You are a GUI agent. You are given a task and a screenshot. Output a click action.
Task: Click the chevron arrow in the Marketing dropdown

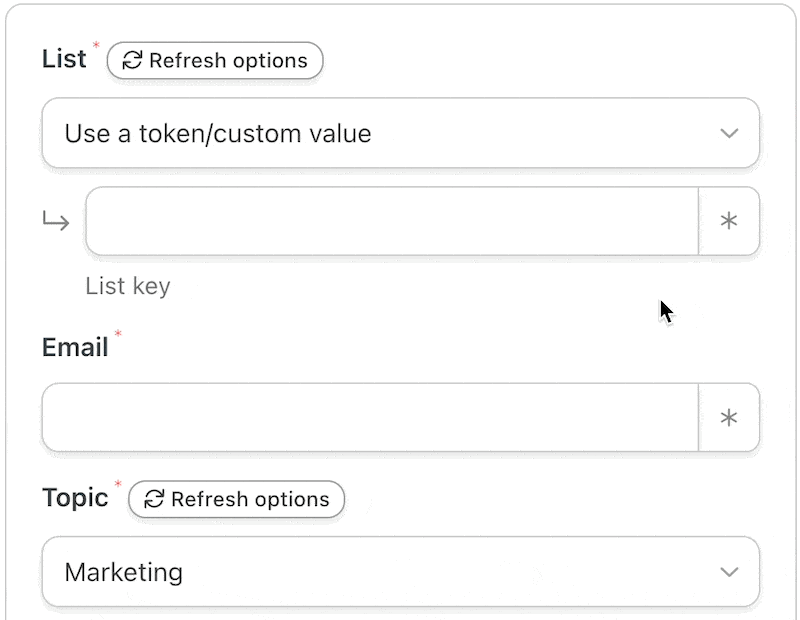click(729, 572)
